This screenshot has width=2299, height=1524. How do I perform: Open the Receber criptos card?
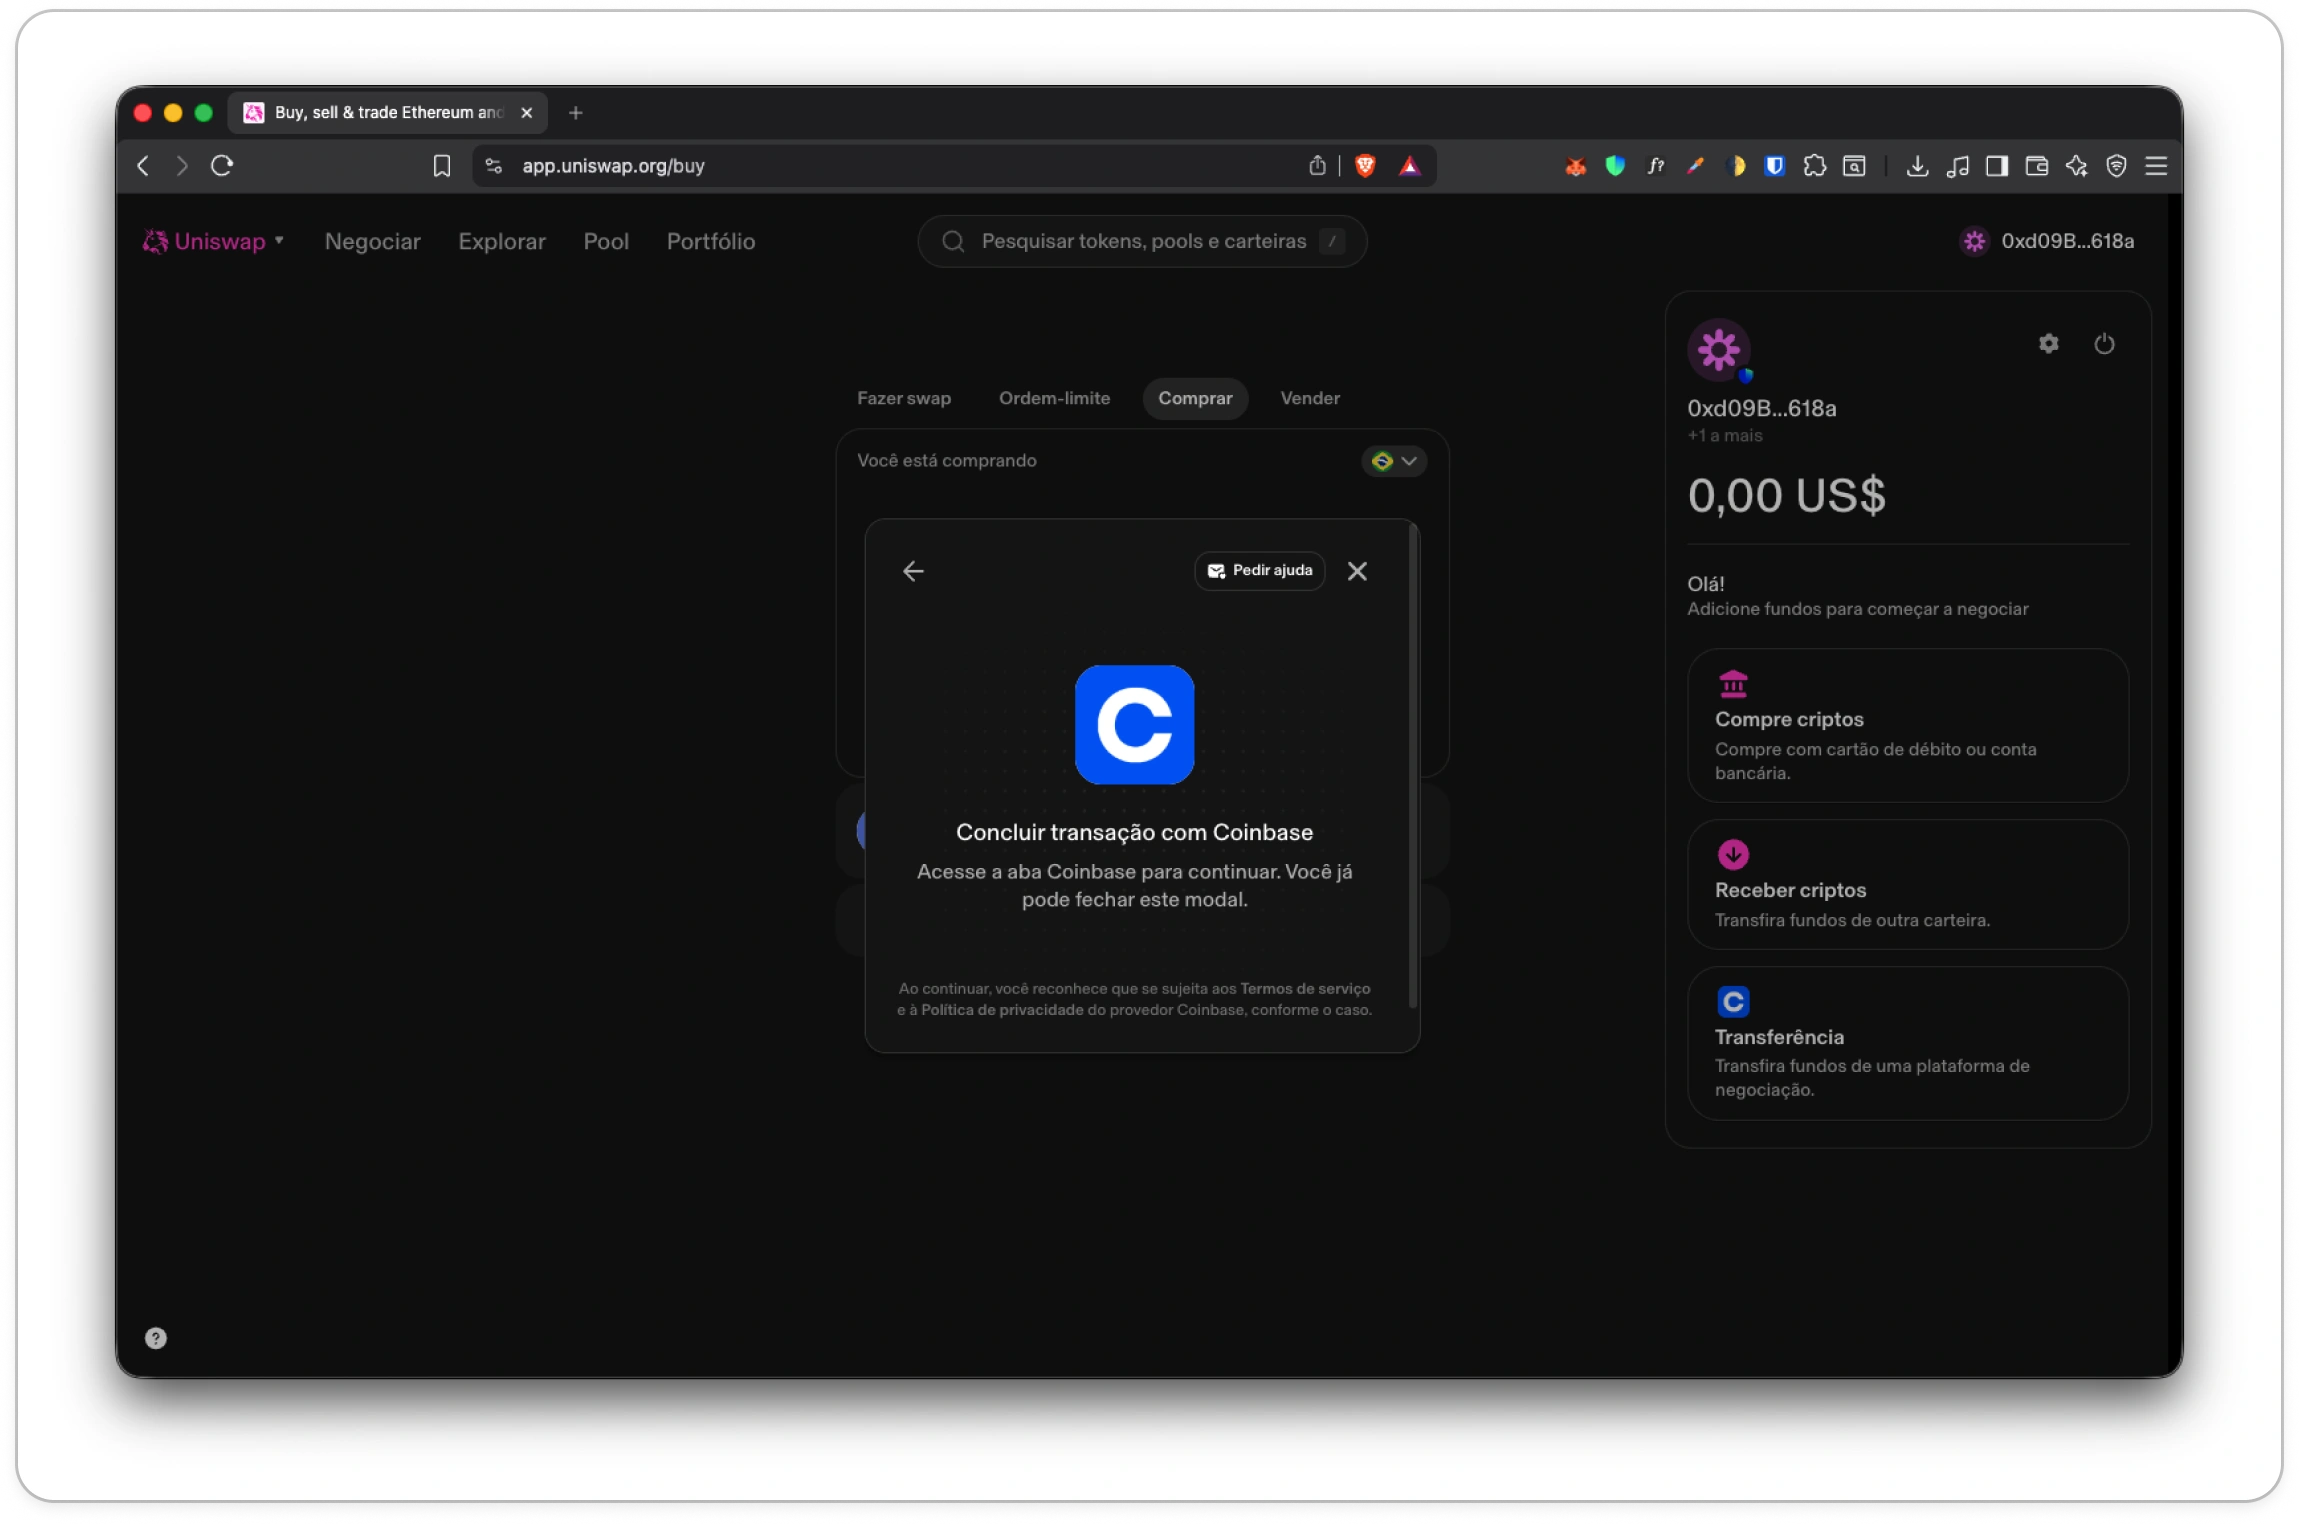click(1908, 884)
